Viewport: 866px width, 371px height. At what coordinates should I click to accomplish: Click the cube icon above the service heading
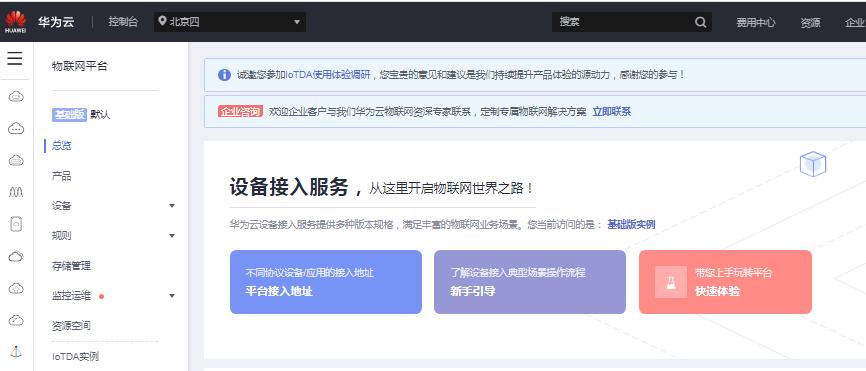(x=812, y=164)
